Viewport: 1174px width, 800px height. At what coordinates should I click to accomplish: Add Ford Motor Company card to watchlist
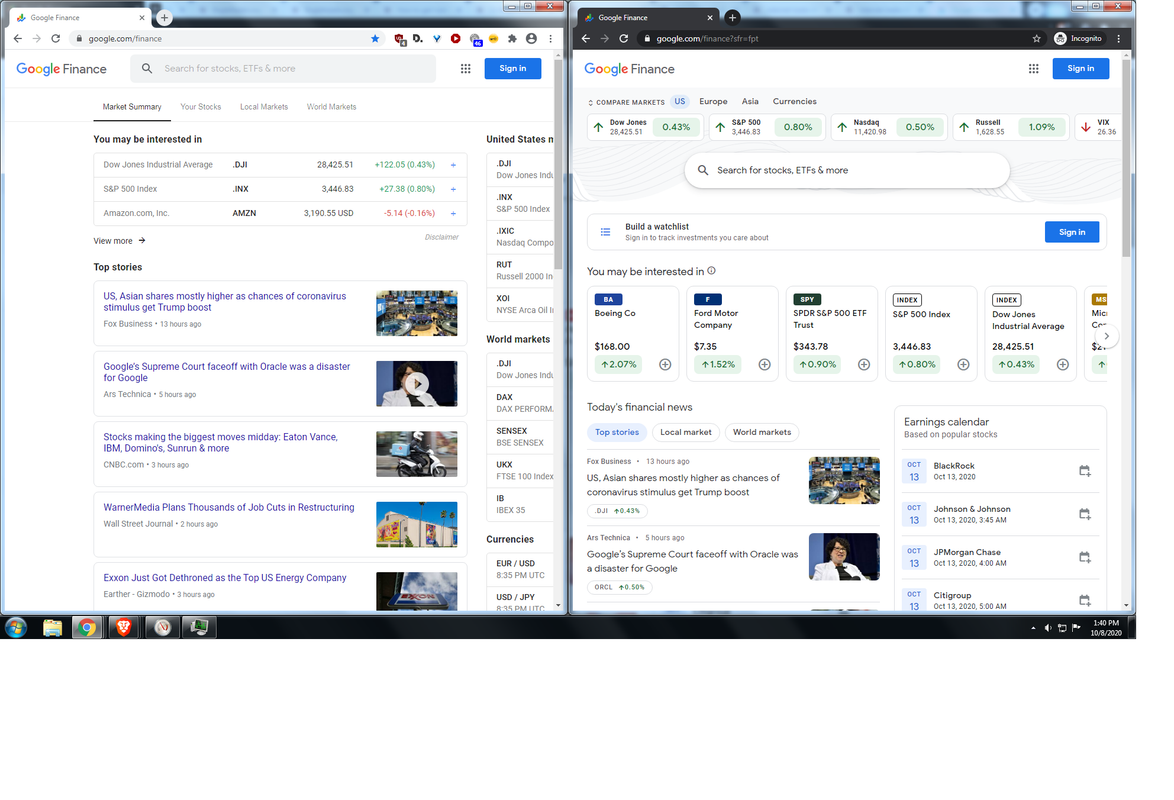point(764,364)
